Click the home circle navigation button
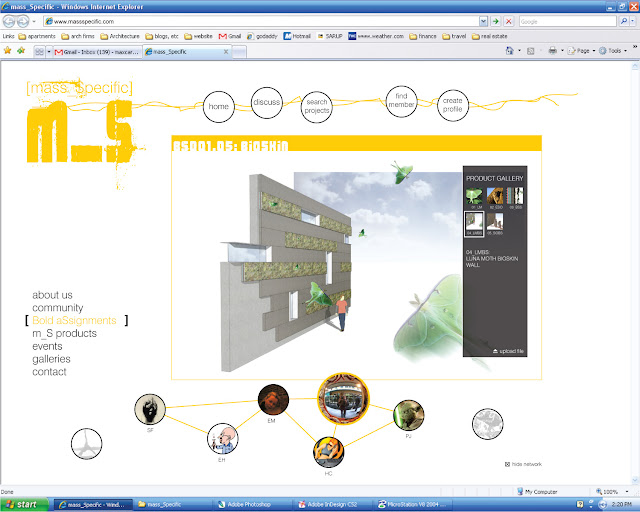Image resolution: width=640 pixels, height=512 pixels. 219,107
